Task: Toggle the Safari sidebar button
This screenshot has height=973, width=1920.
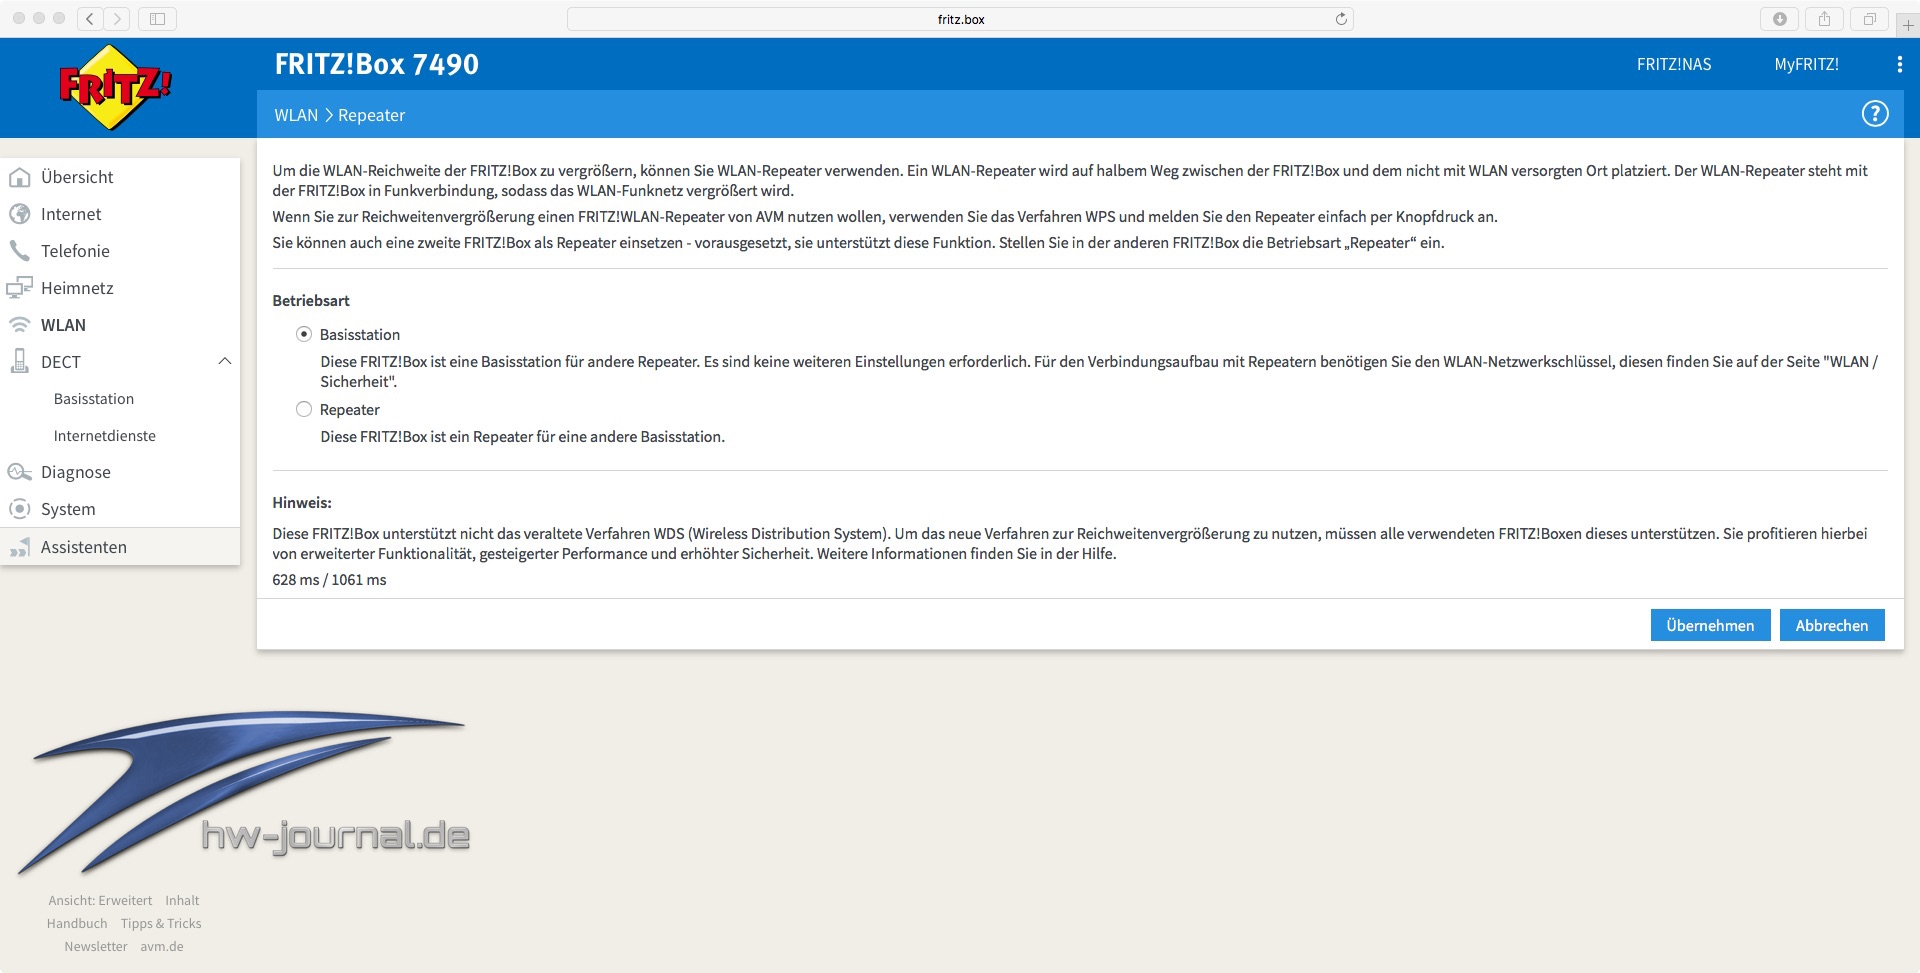Action: (x=157, y=18)
